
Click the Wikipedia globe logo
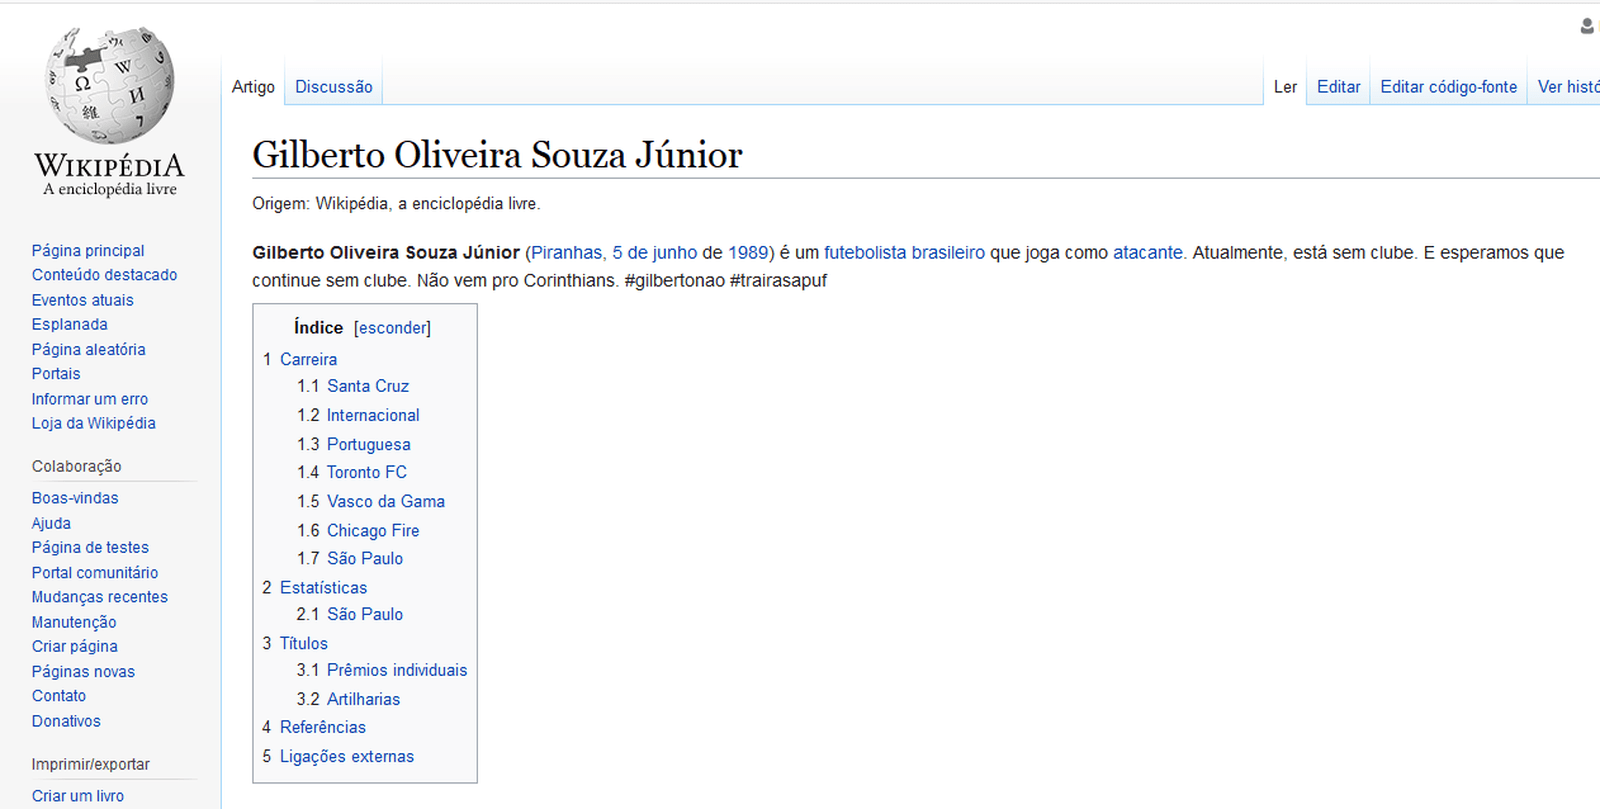[109, 86]
